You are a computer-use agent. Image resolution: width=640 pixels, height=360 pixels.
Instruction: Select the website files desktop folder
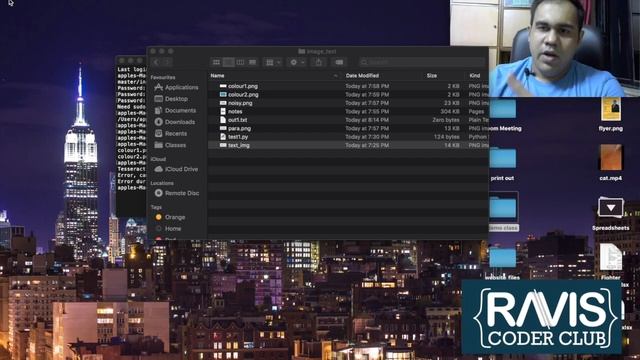point(503,258)
